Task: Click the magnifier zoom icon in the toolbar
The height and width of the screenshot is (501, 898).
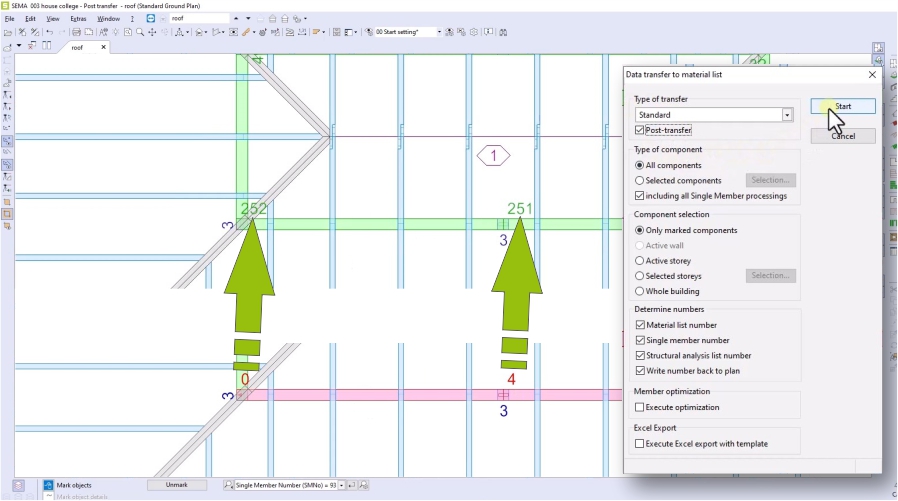Action: click(138, 32)
